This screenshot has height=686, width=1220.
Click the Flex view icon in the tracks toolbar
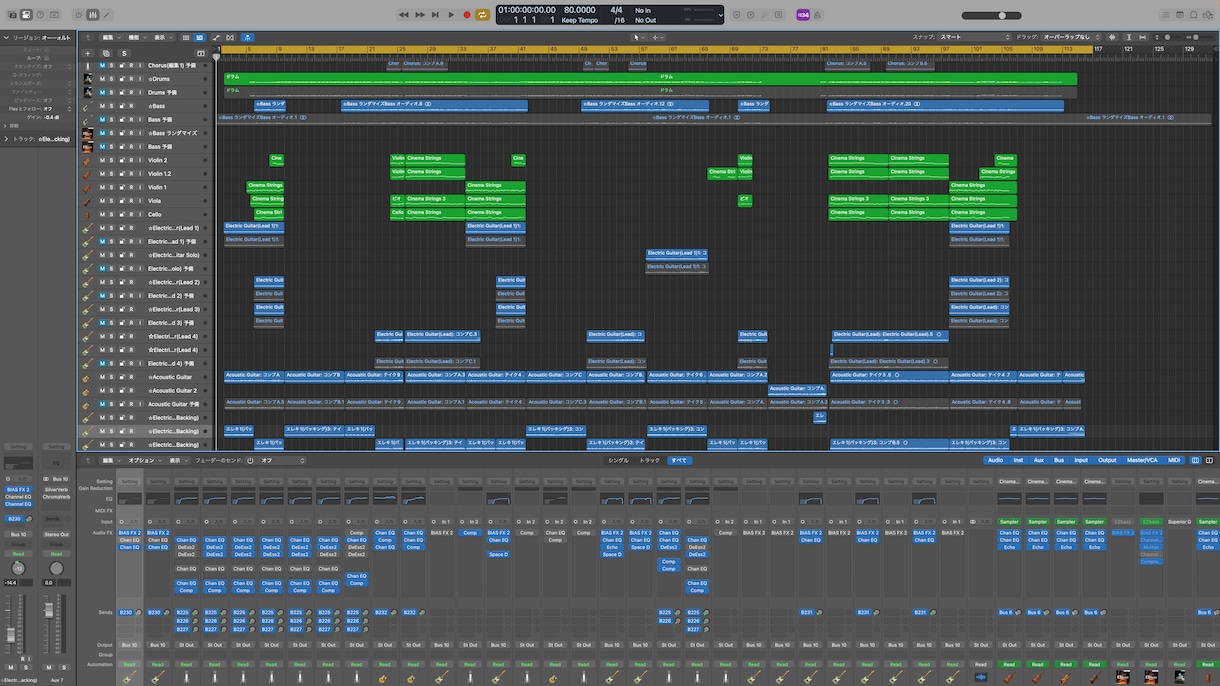[x=229, y=37]
